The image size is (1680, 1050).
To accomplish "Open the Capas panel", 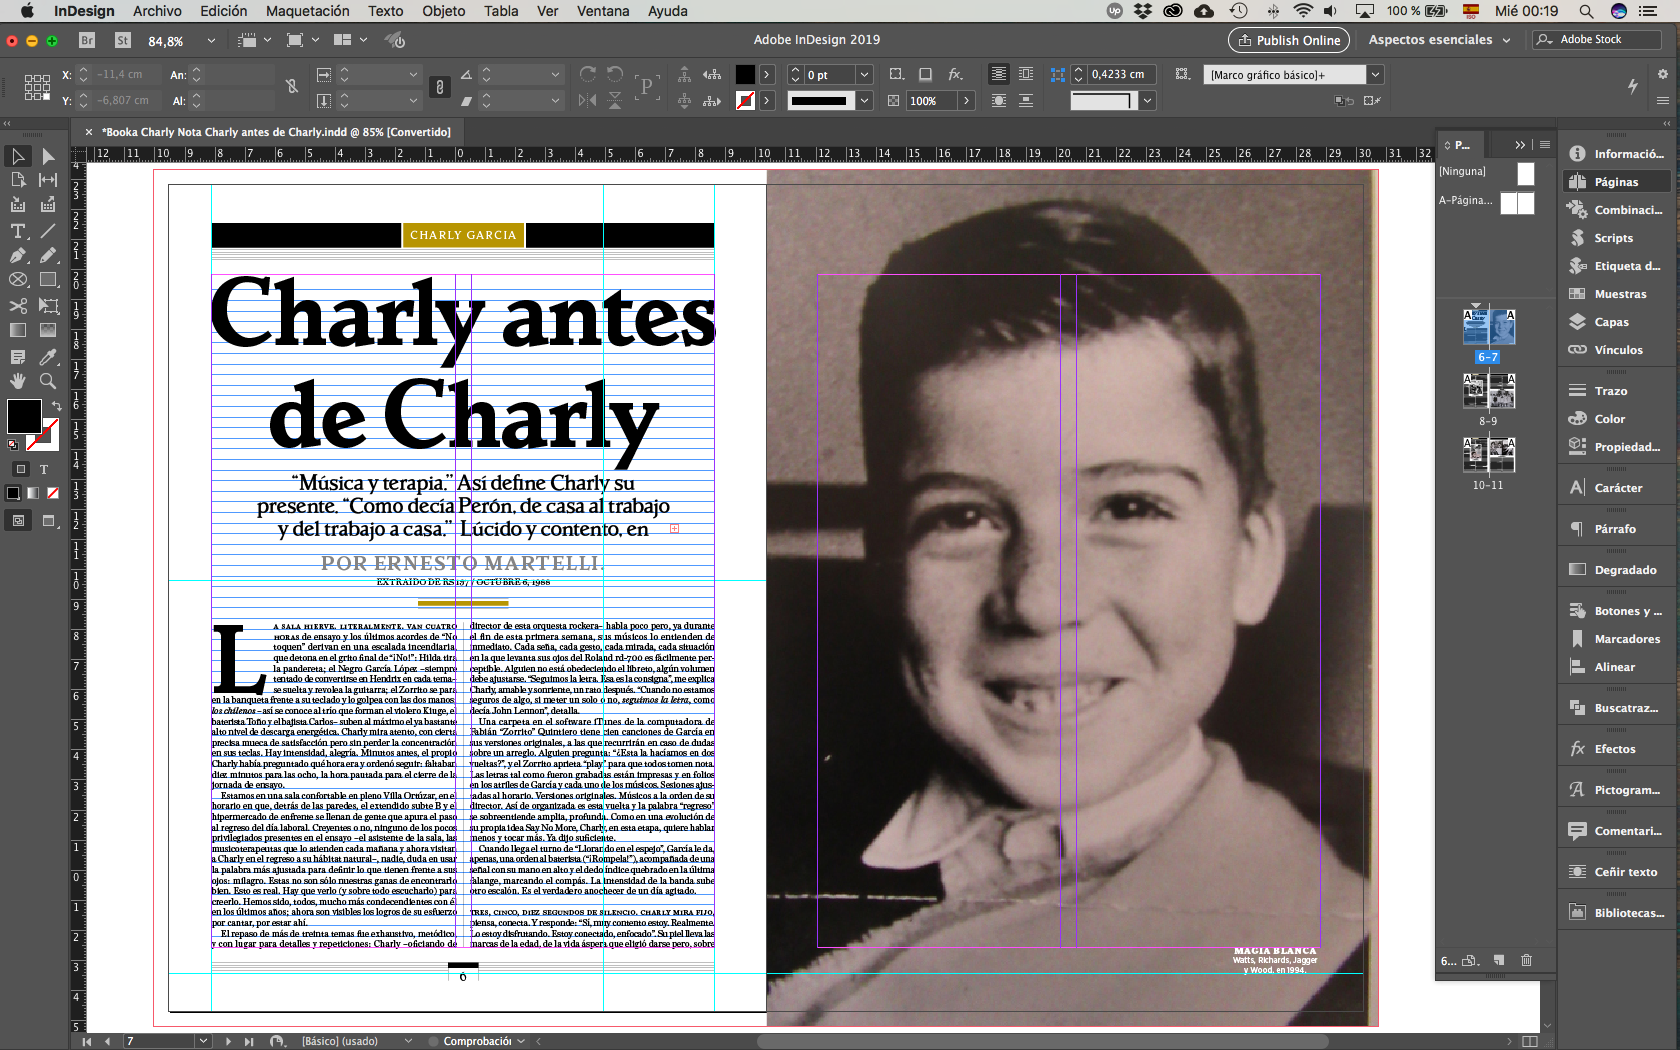I will 1611,322.
